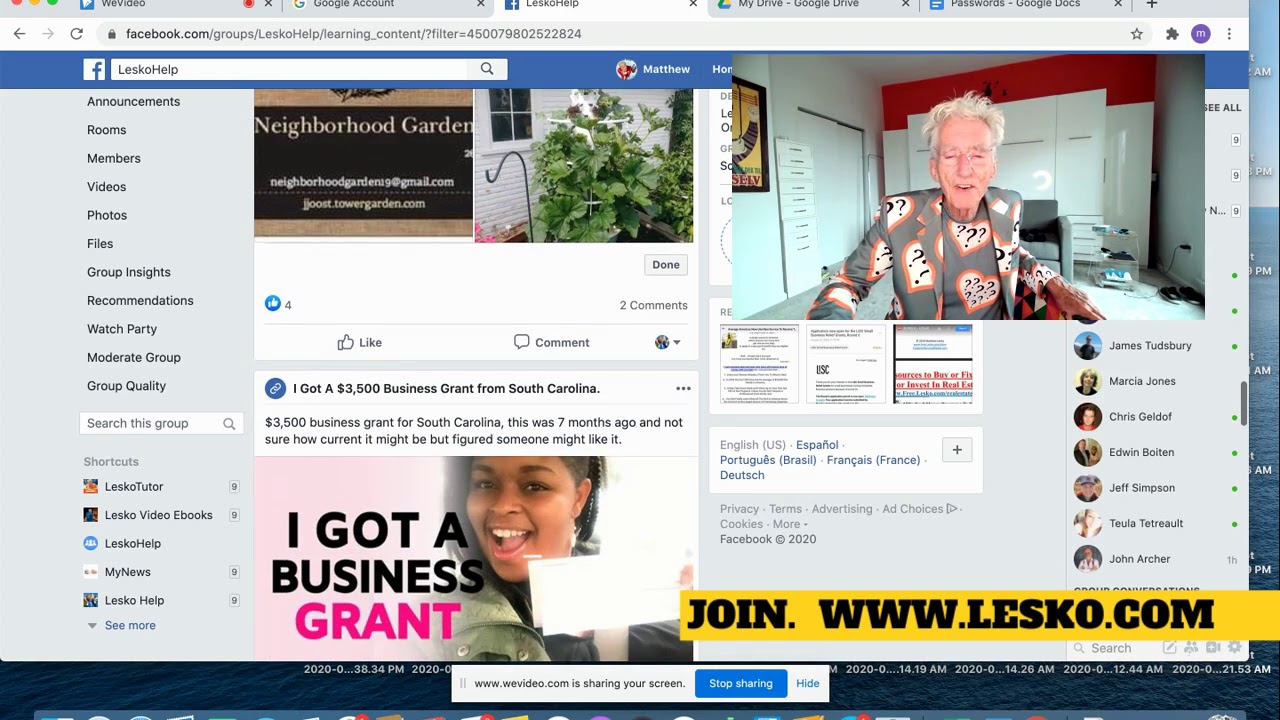This screenshot has width=1280, height=720.
Task: Add language with the plus button
Action: [x=957, y=450]
